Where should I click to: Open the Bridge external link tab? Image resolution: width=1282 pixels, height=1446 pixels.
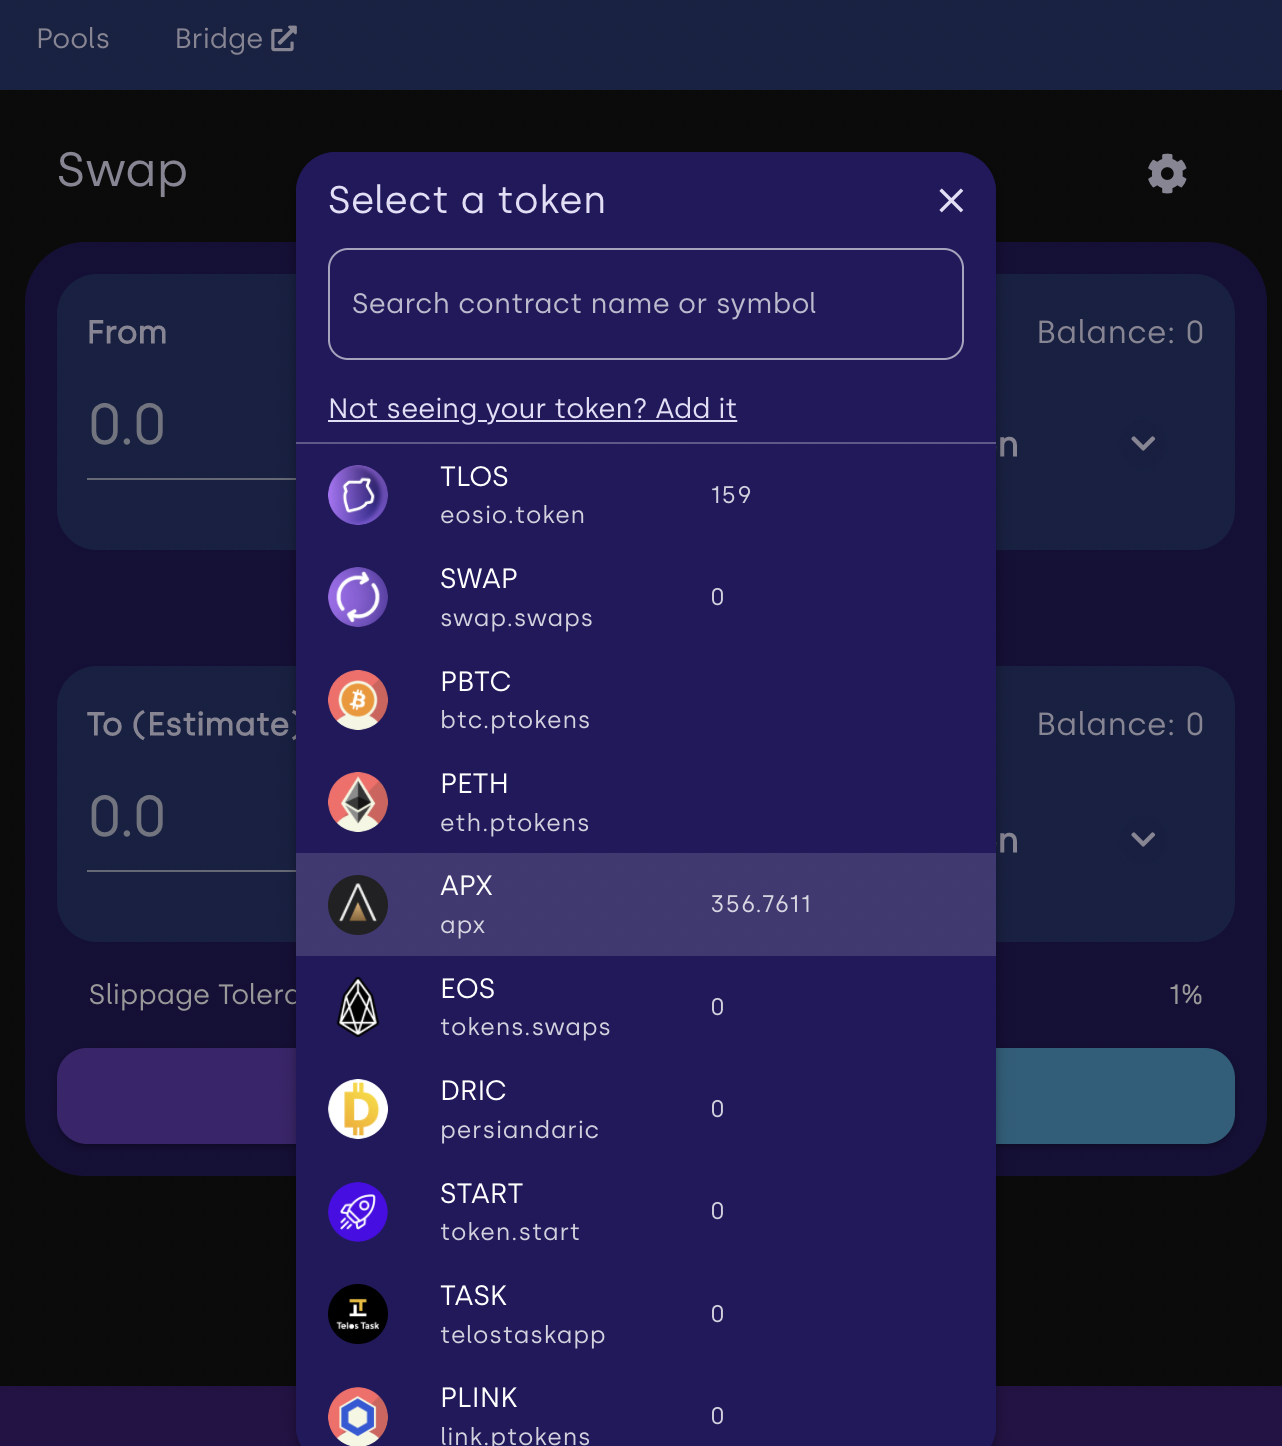click(x=236, y=39)
